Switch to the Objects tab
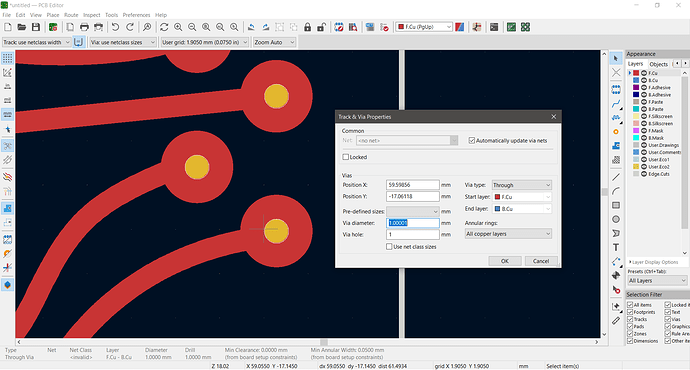The width and height of the screenshot is (690, 370). (x=658, y=64)
